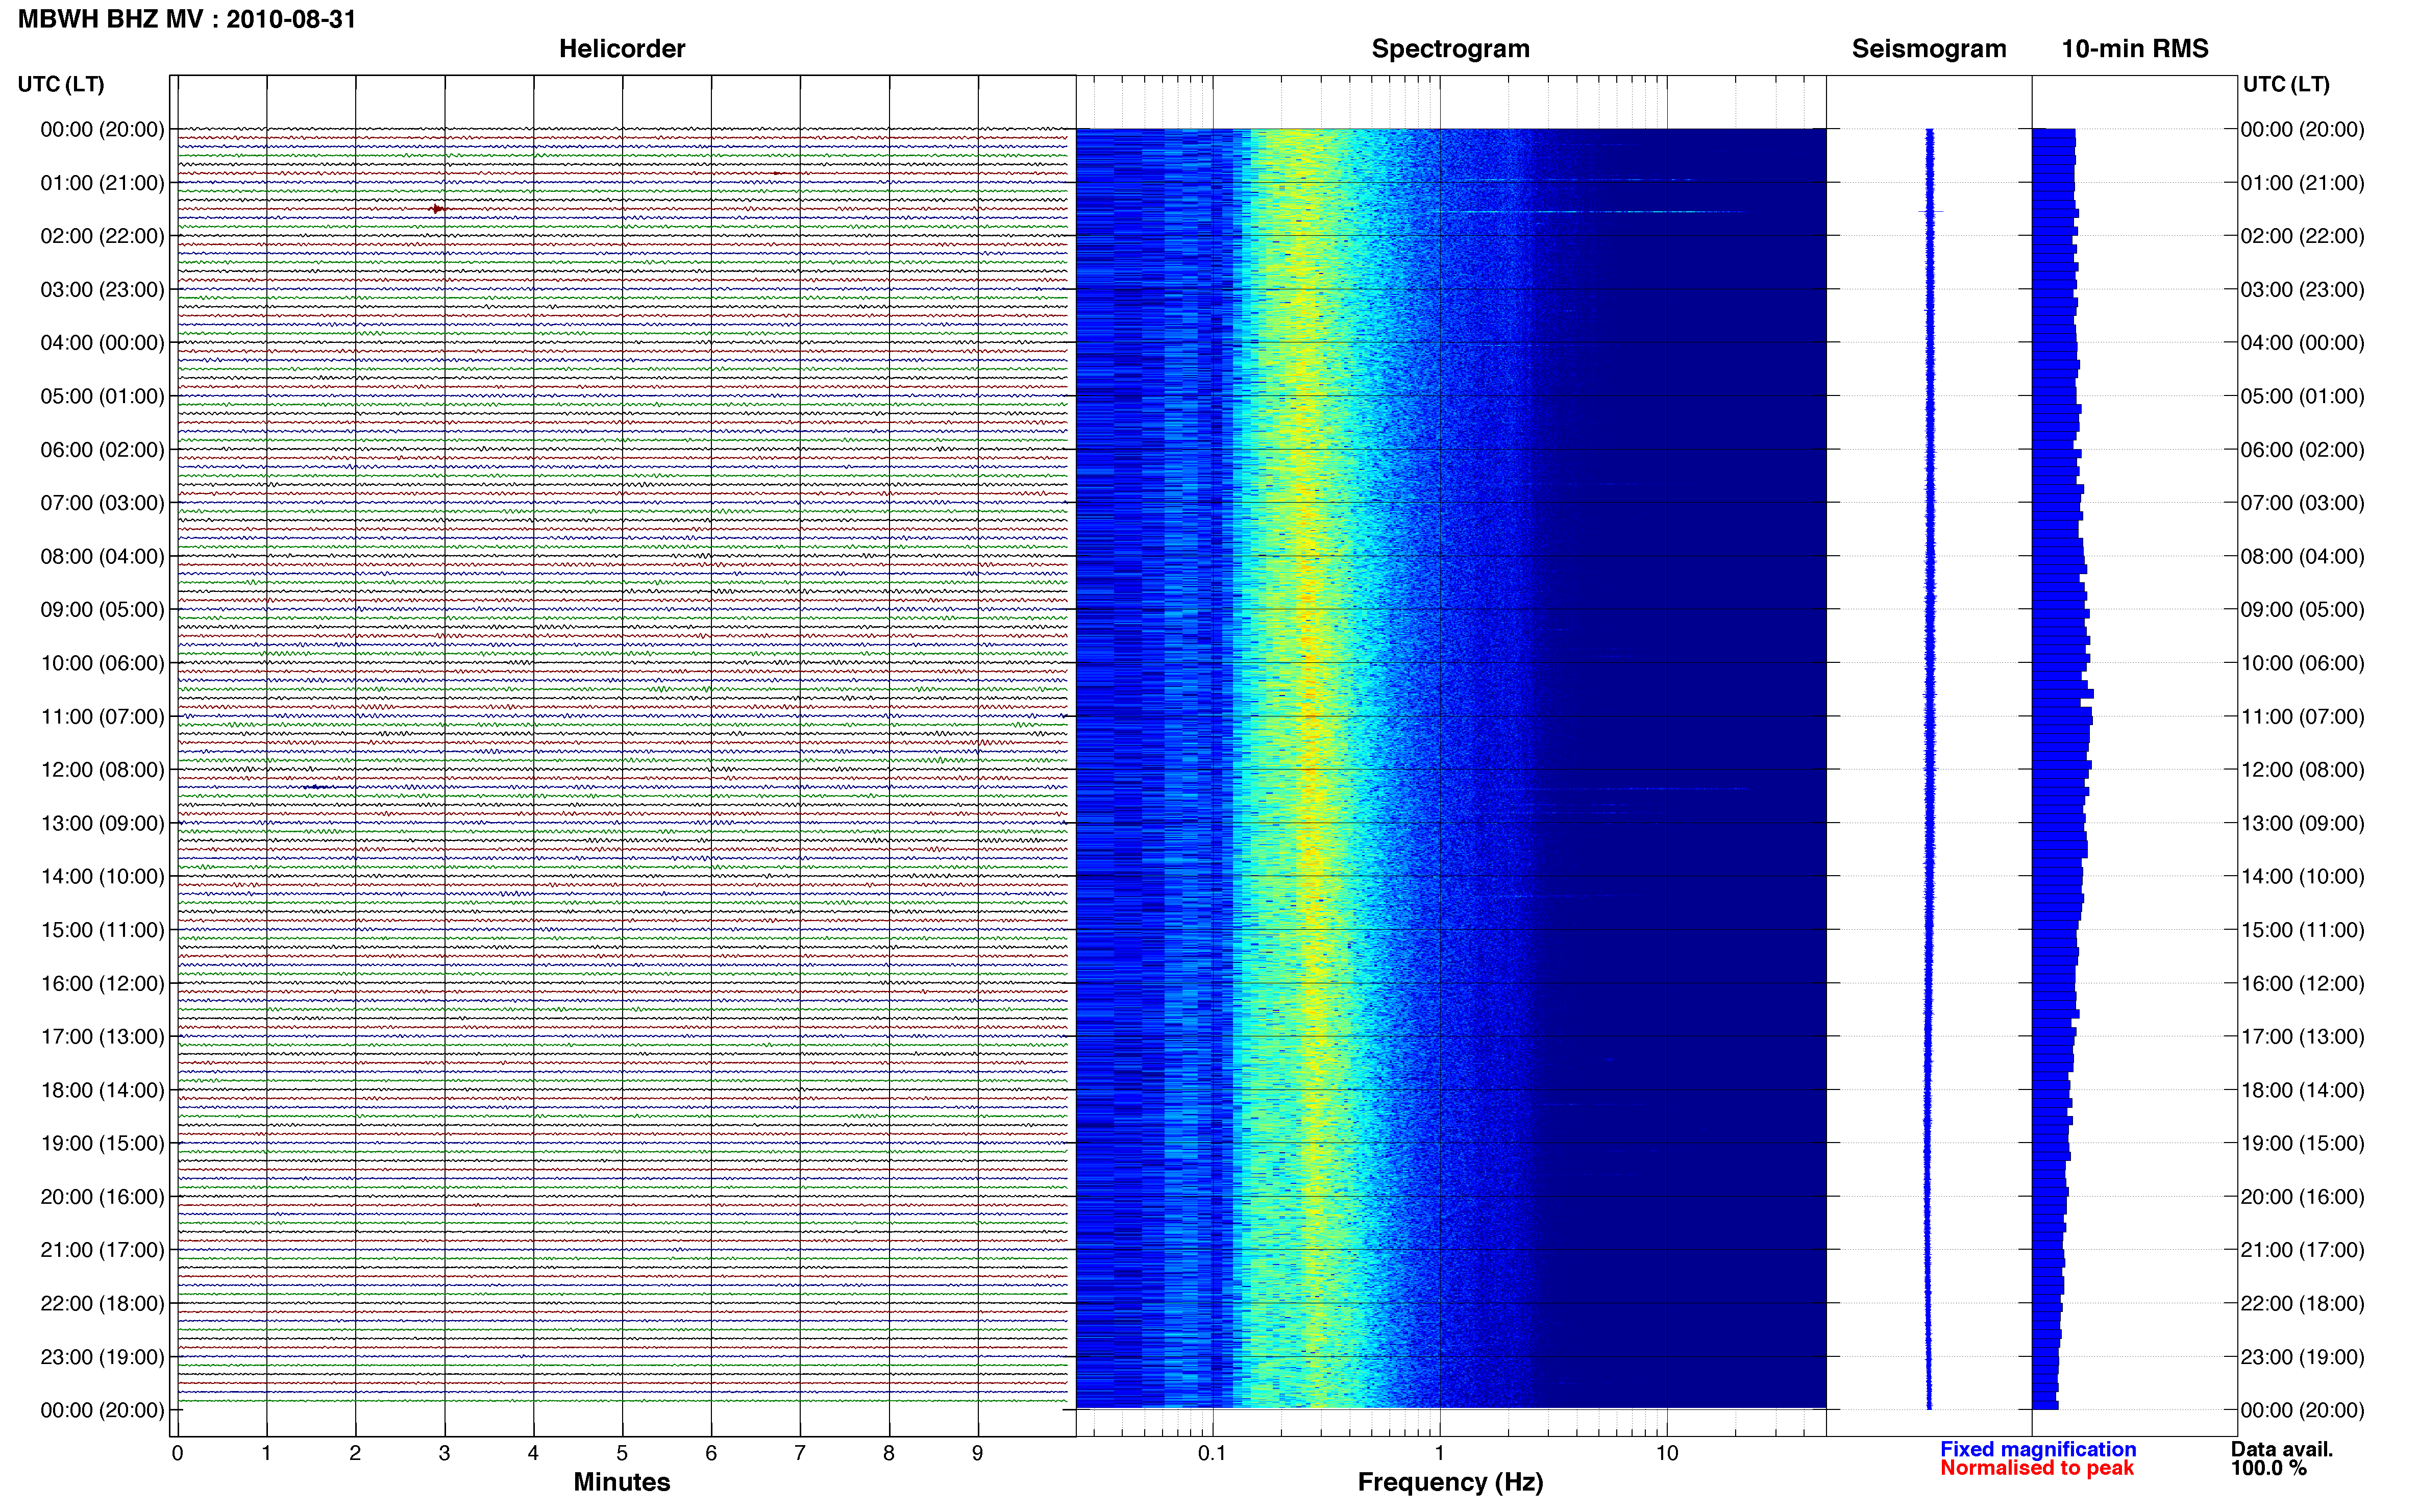Click the "9" tick on the Minutes axis
This screenshot has width=2419, height=1512.
(978, 1453)
